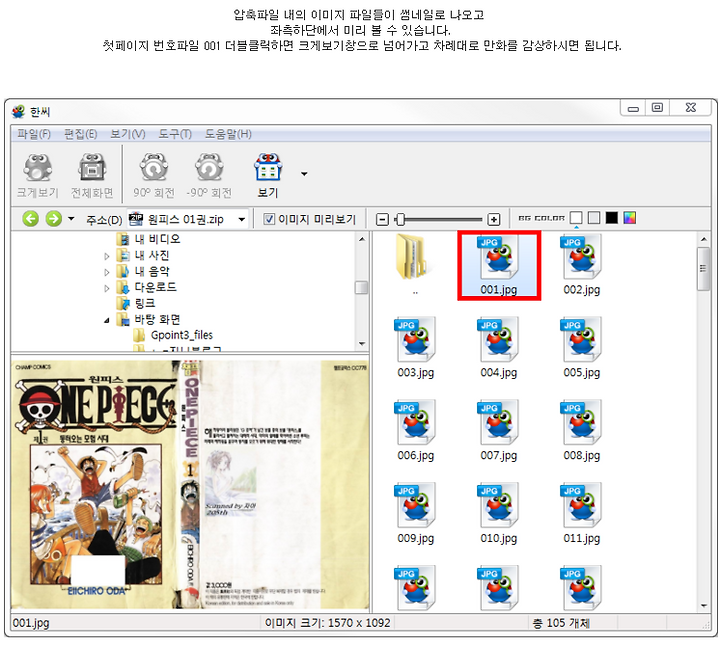Expand the 다운로드 tree node
Image resolution: width=720 pixels, height=647 pixels.
click(107, 288)
